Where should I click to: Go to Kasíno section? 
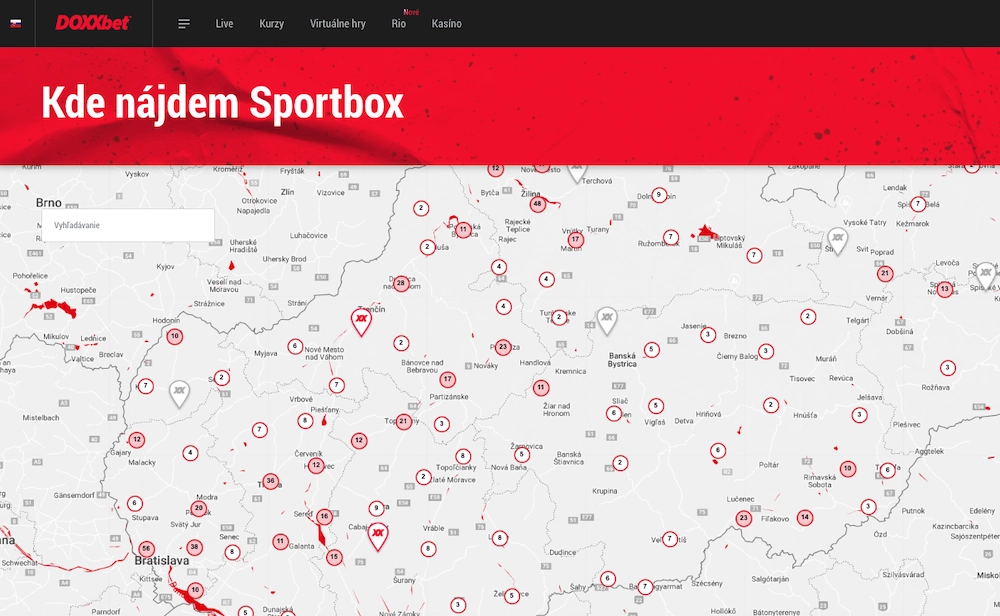446,24
